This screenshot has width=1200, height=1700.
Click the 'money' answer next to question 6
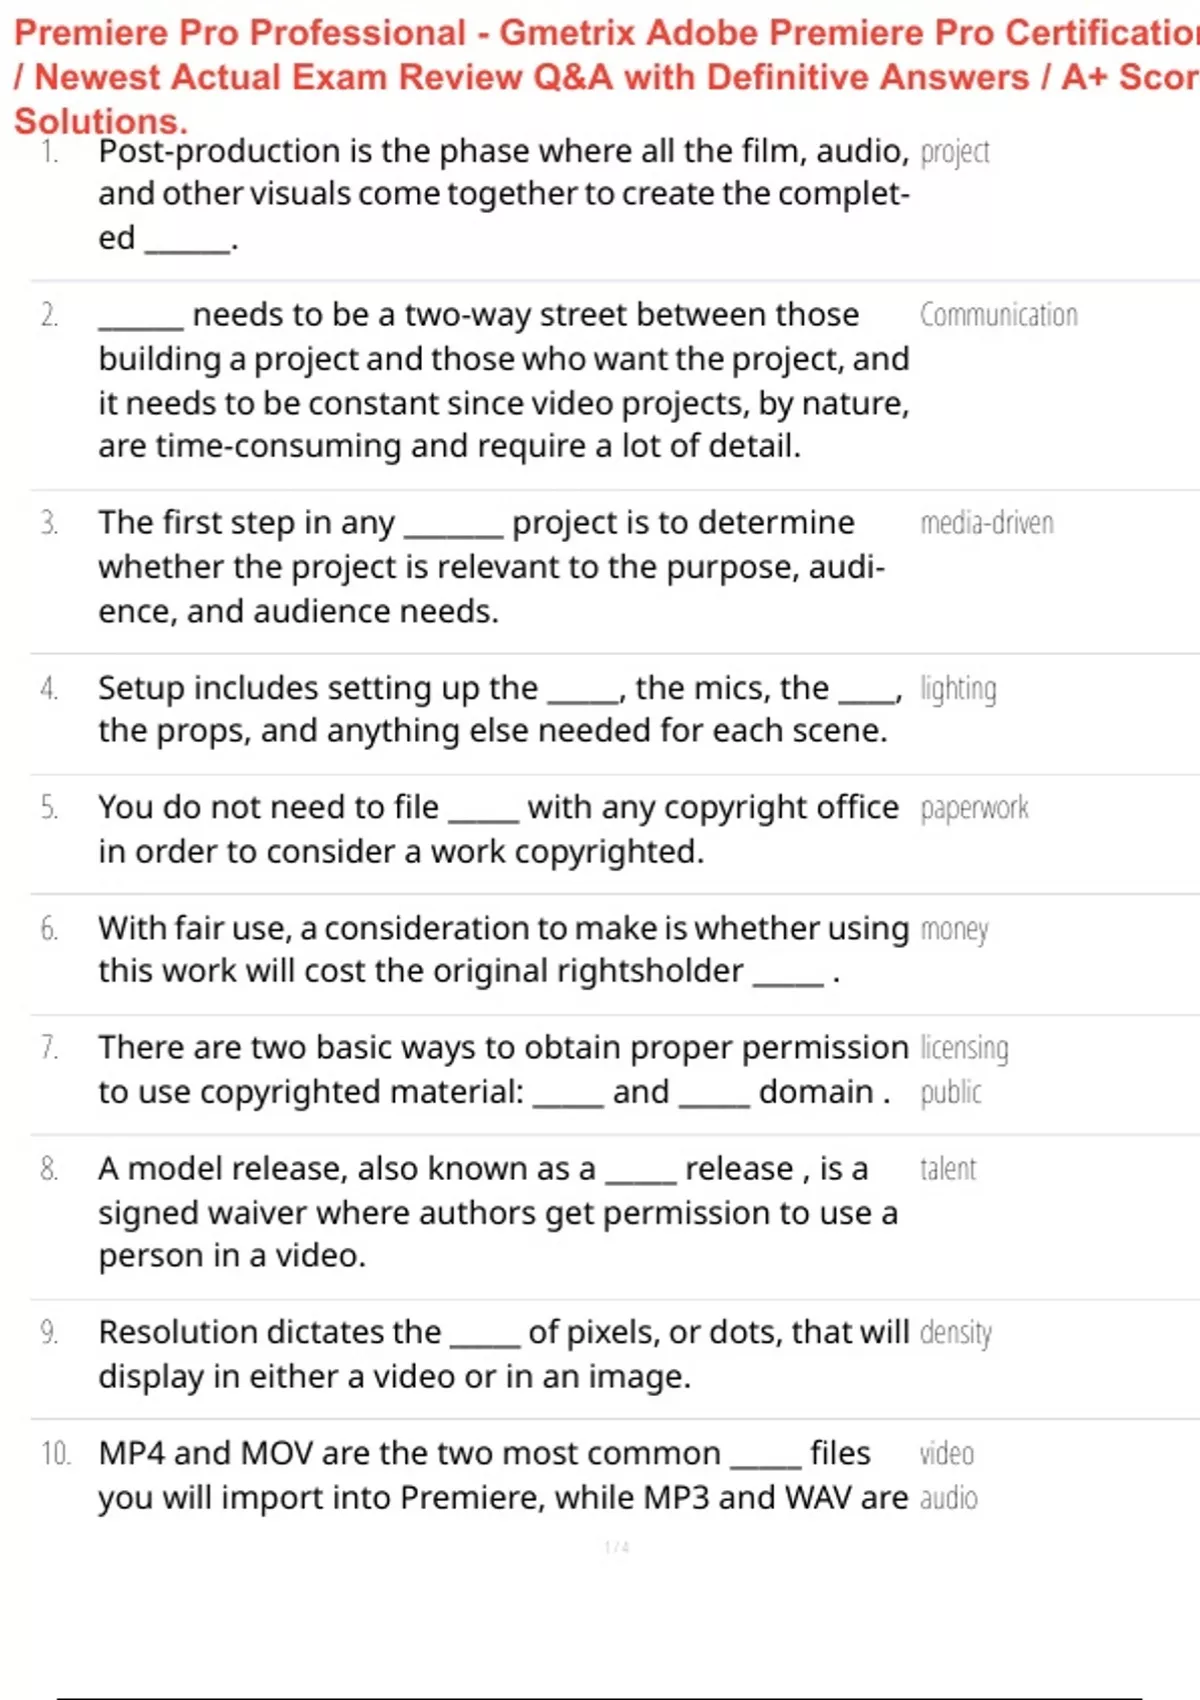(954, 930)
